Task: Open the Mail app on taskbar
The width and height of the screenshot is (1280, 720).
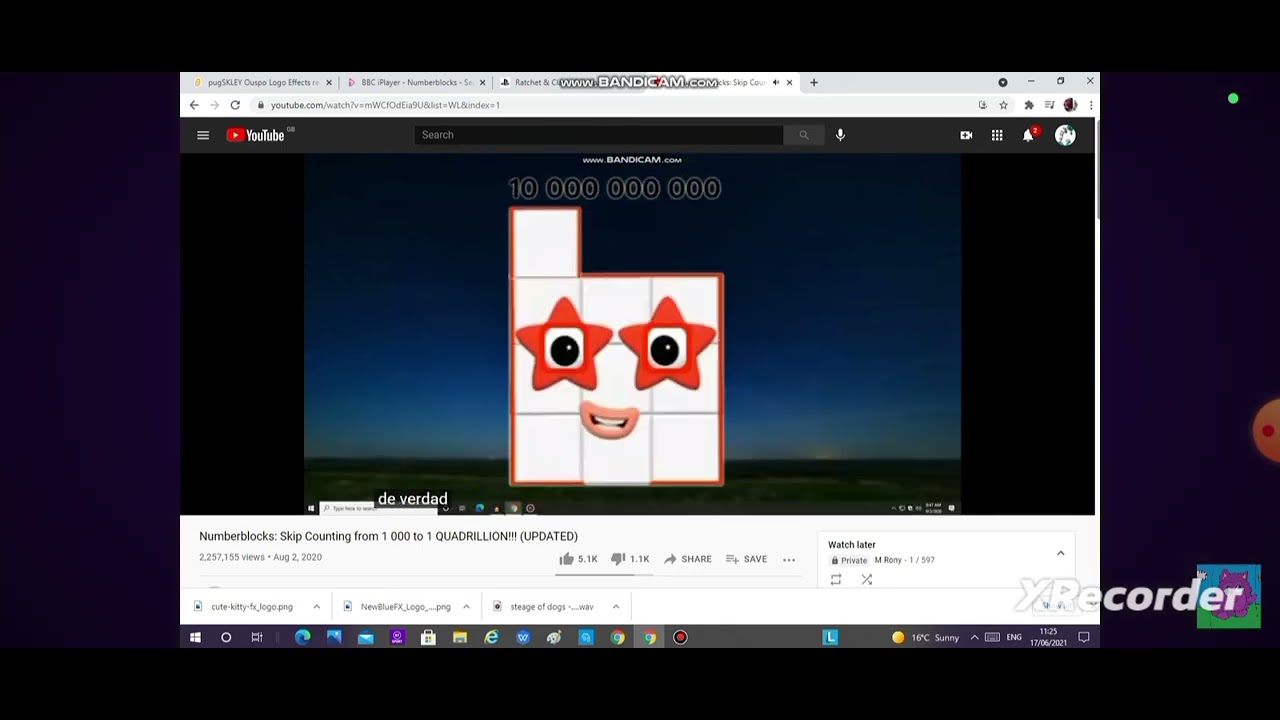Action: (366, 637)
